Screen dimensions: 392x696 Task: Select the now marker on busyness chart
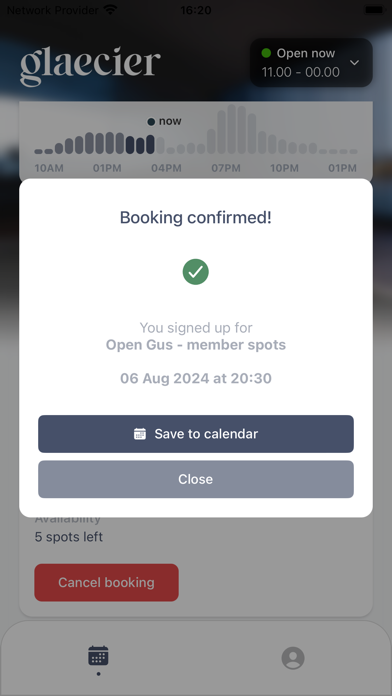pyautogui.click(x=164, y=121)
